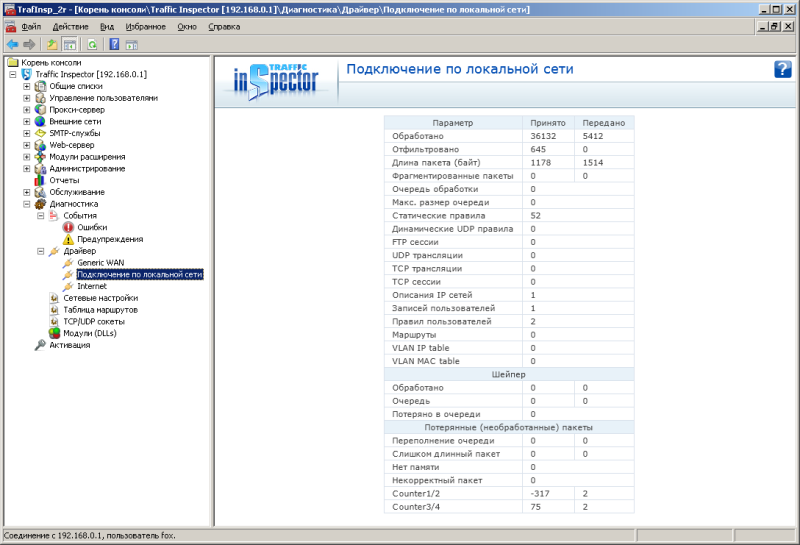The height and width of the screenshot is (545, 800).
Task: Collapse the Драйвер node
Action: point(41,251)
